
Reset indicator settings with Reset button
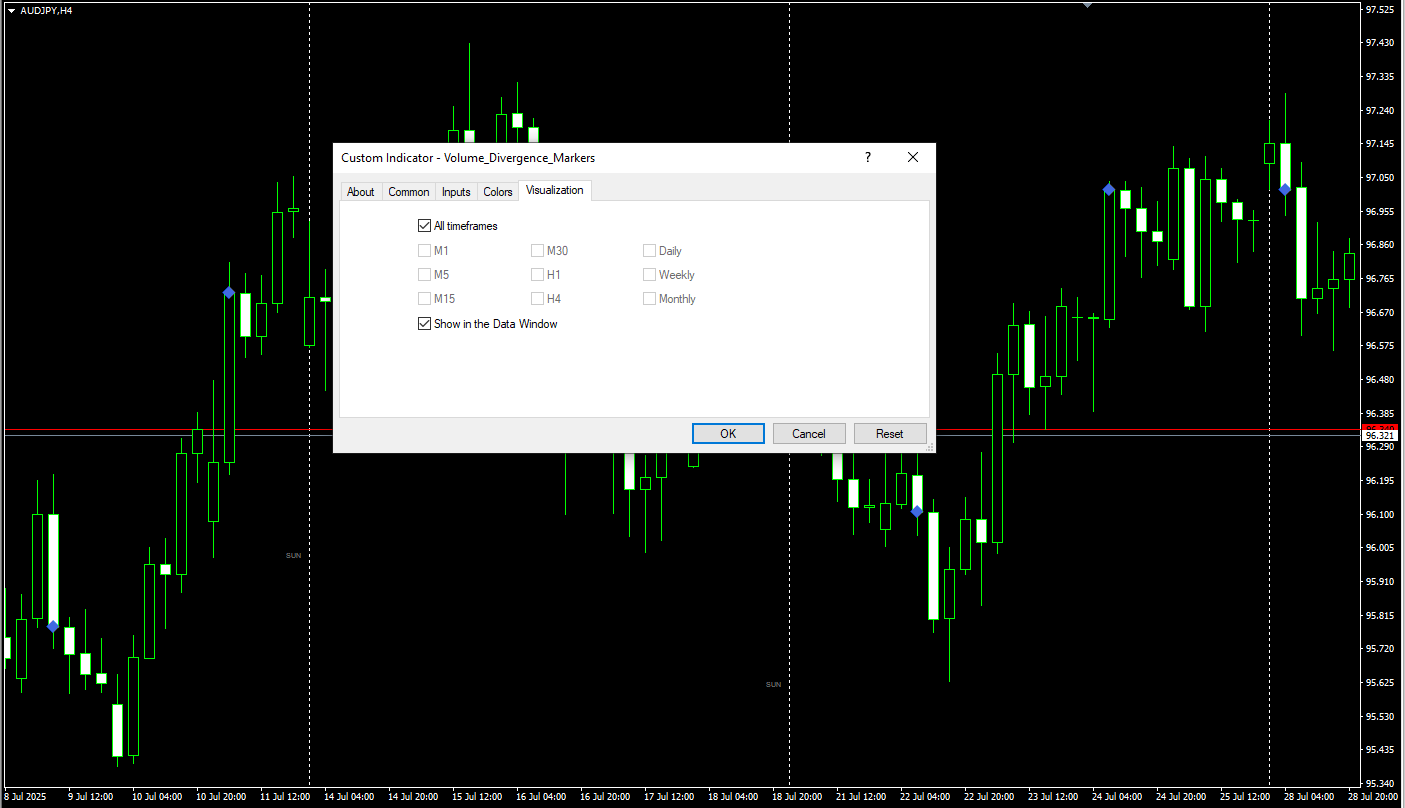(x=889, y=434)
